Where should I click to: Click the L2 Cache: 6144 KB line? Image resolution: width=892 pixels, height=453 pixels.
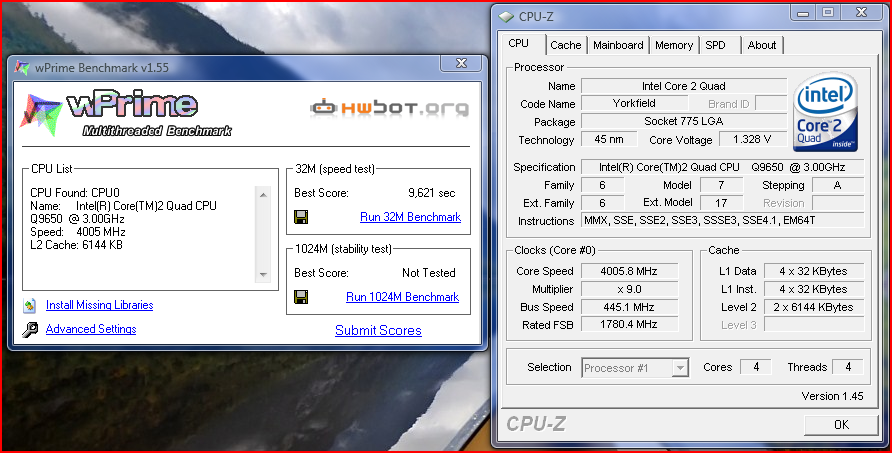76,245
